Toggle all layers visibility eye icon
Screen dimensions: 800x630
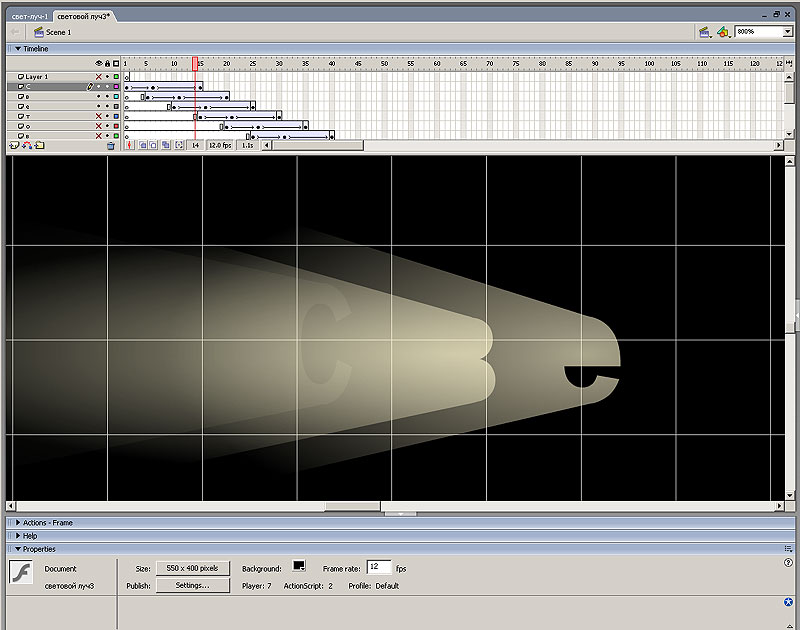click(98, 63)
